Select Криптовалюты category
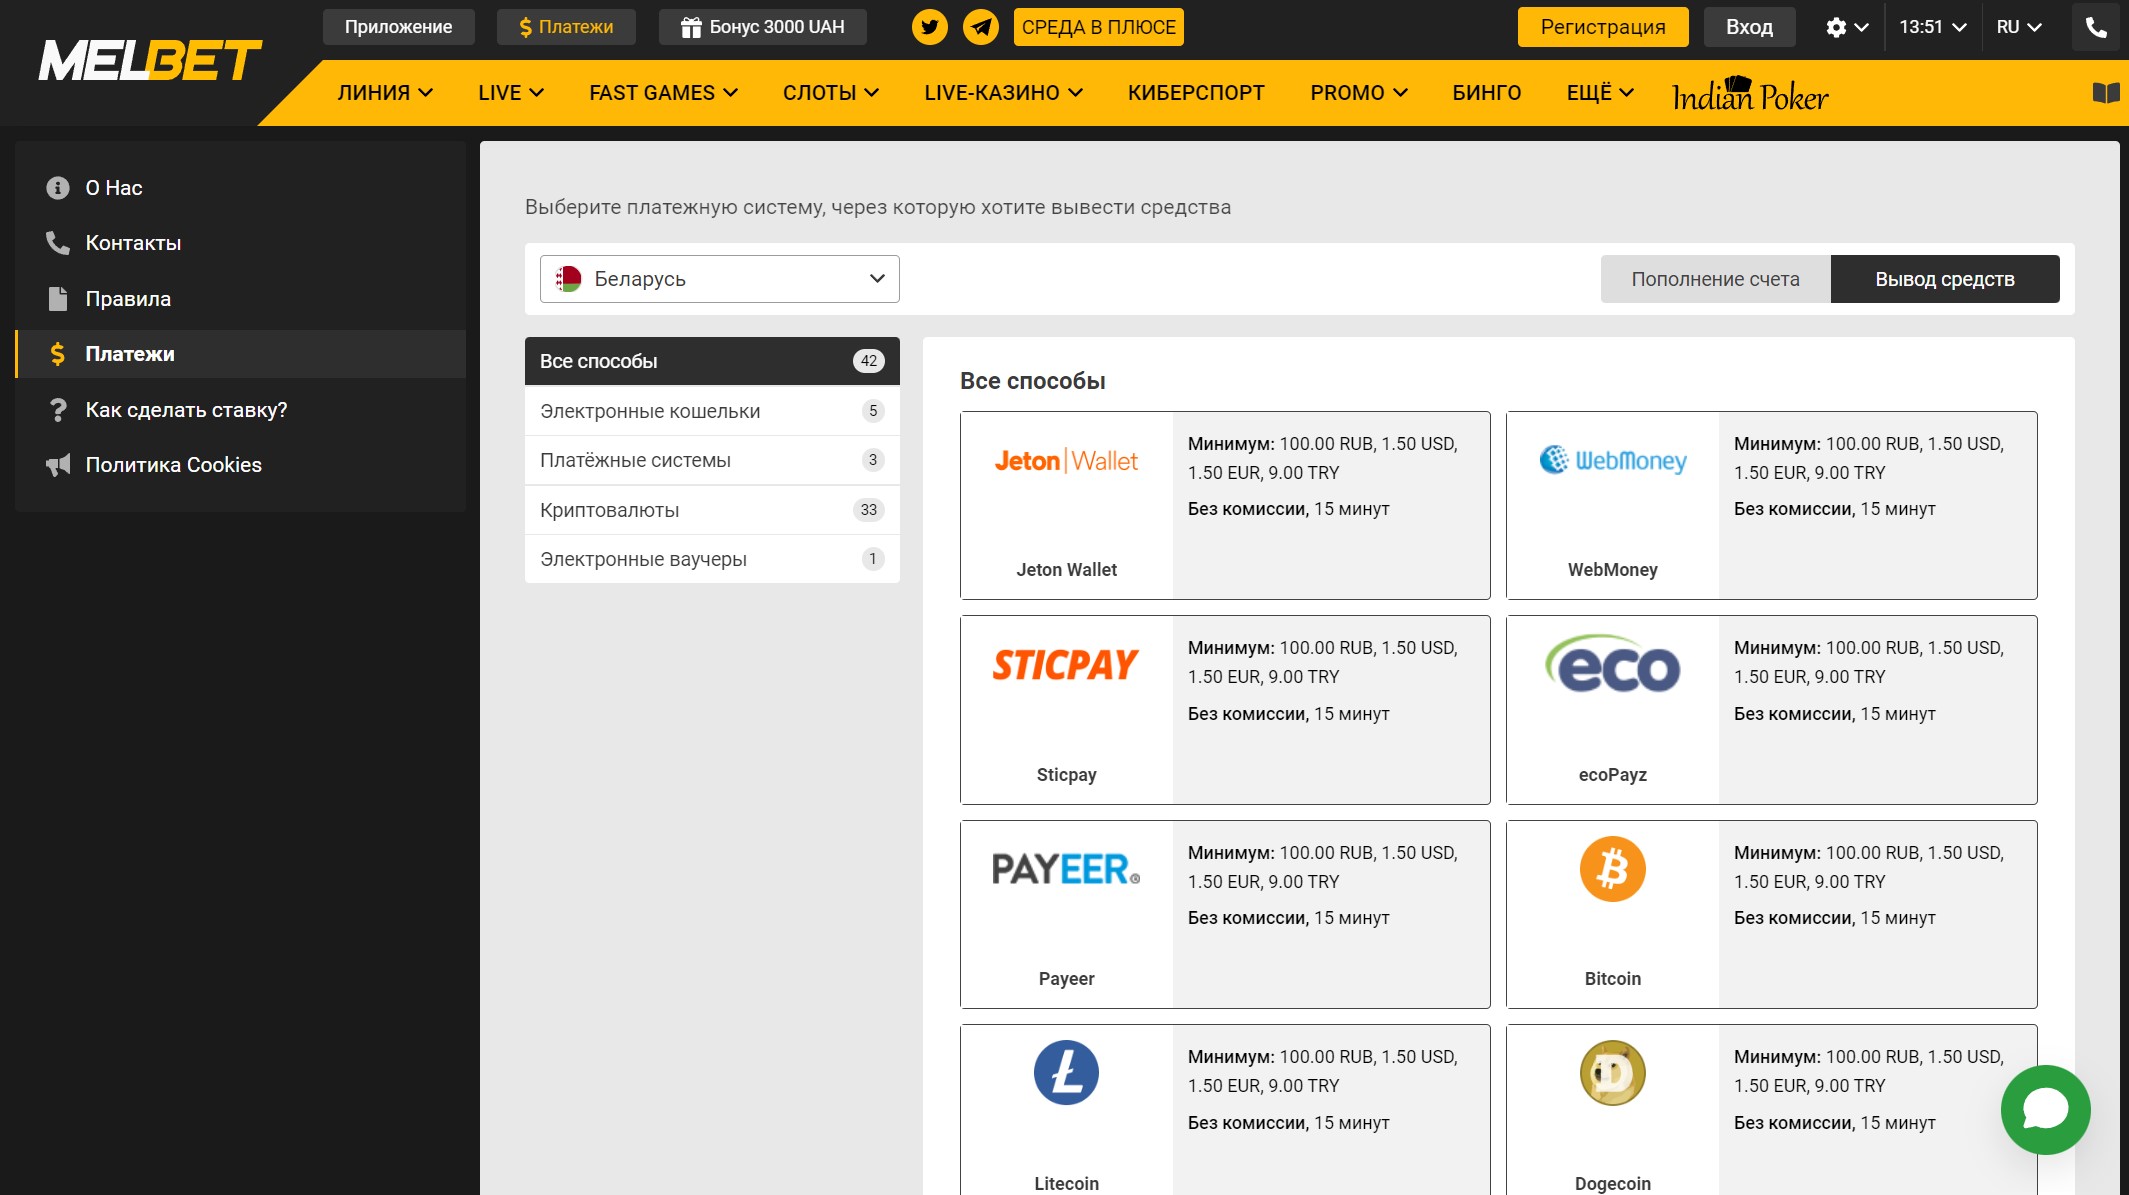The height and width of the screenshot is (1195, 2129). click(712, 510)
